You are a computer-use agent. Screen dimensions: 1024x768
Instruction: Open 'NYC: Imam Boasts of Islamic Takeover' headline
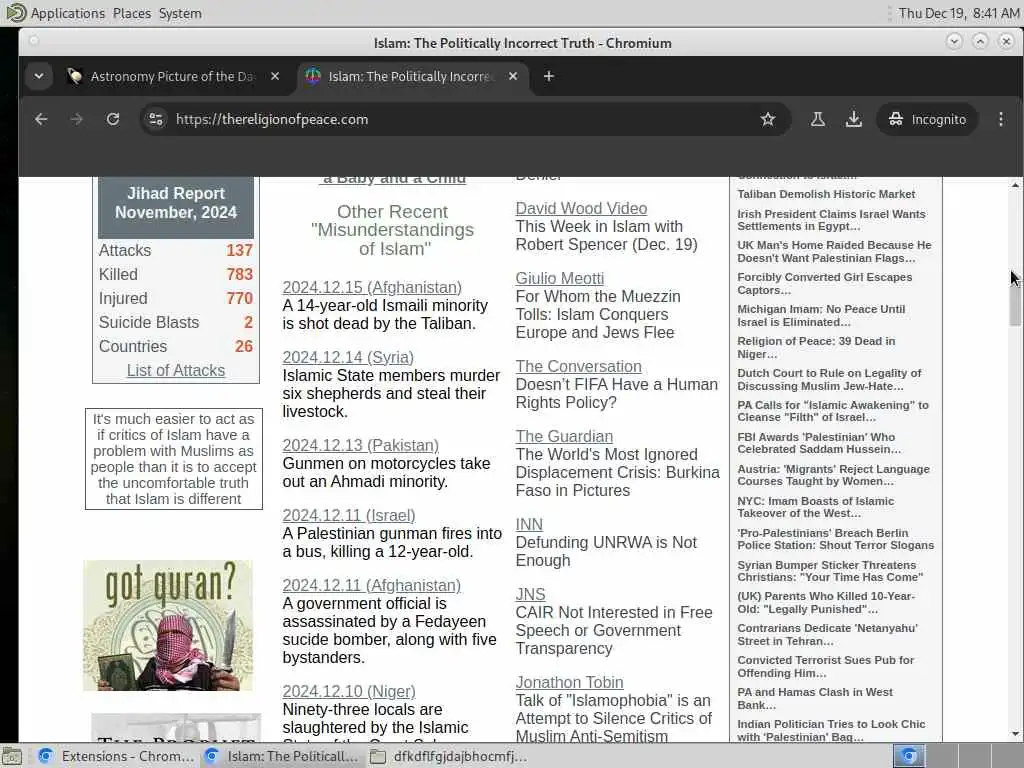tap(816, 507)
